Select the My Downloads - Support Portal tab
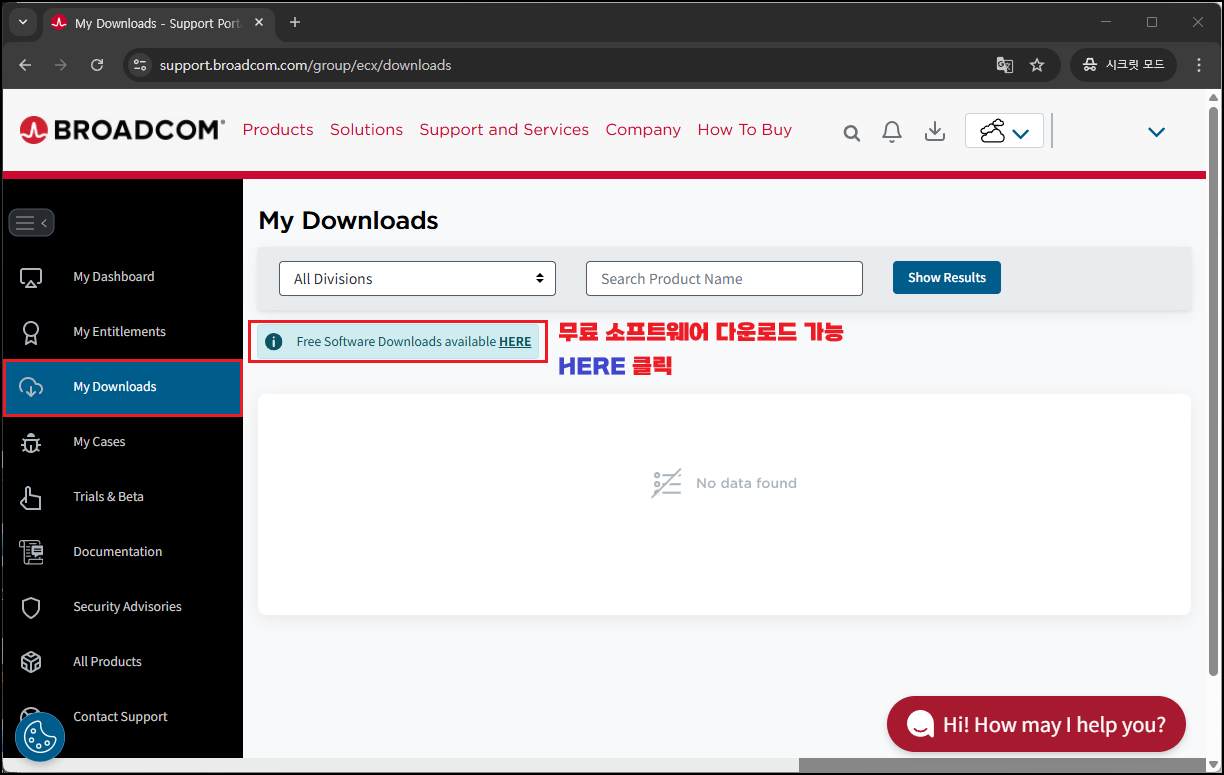 coord(160,22)
